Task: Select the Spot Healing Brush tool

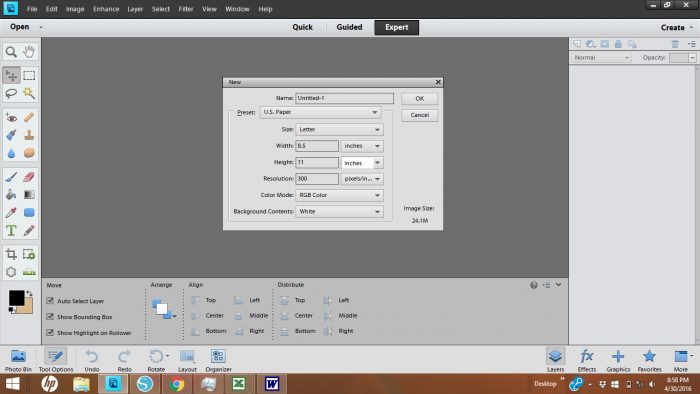Action: pyautogui.click(x=29, y=117)
